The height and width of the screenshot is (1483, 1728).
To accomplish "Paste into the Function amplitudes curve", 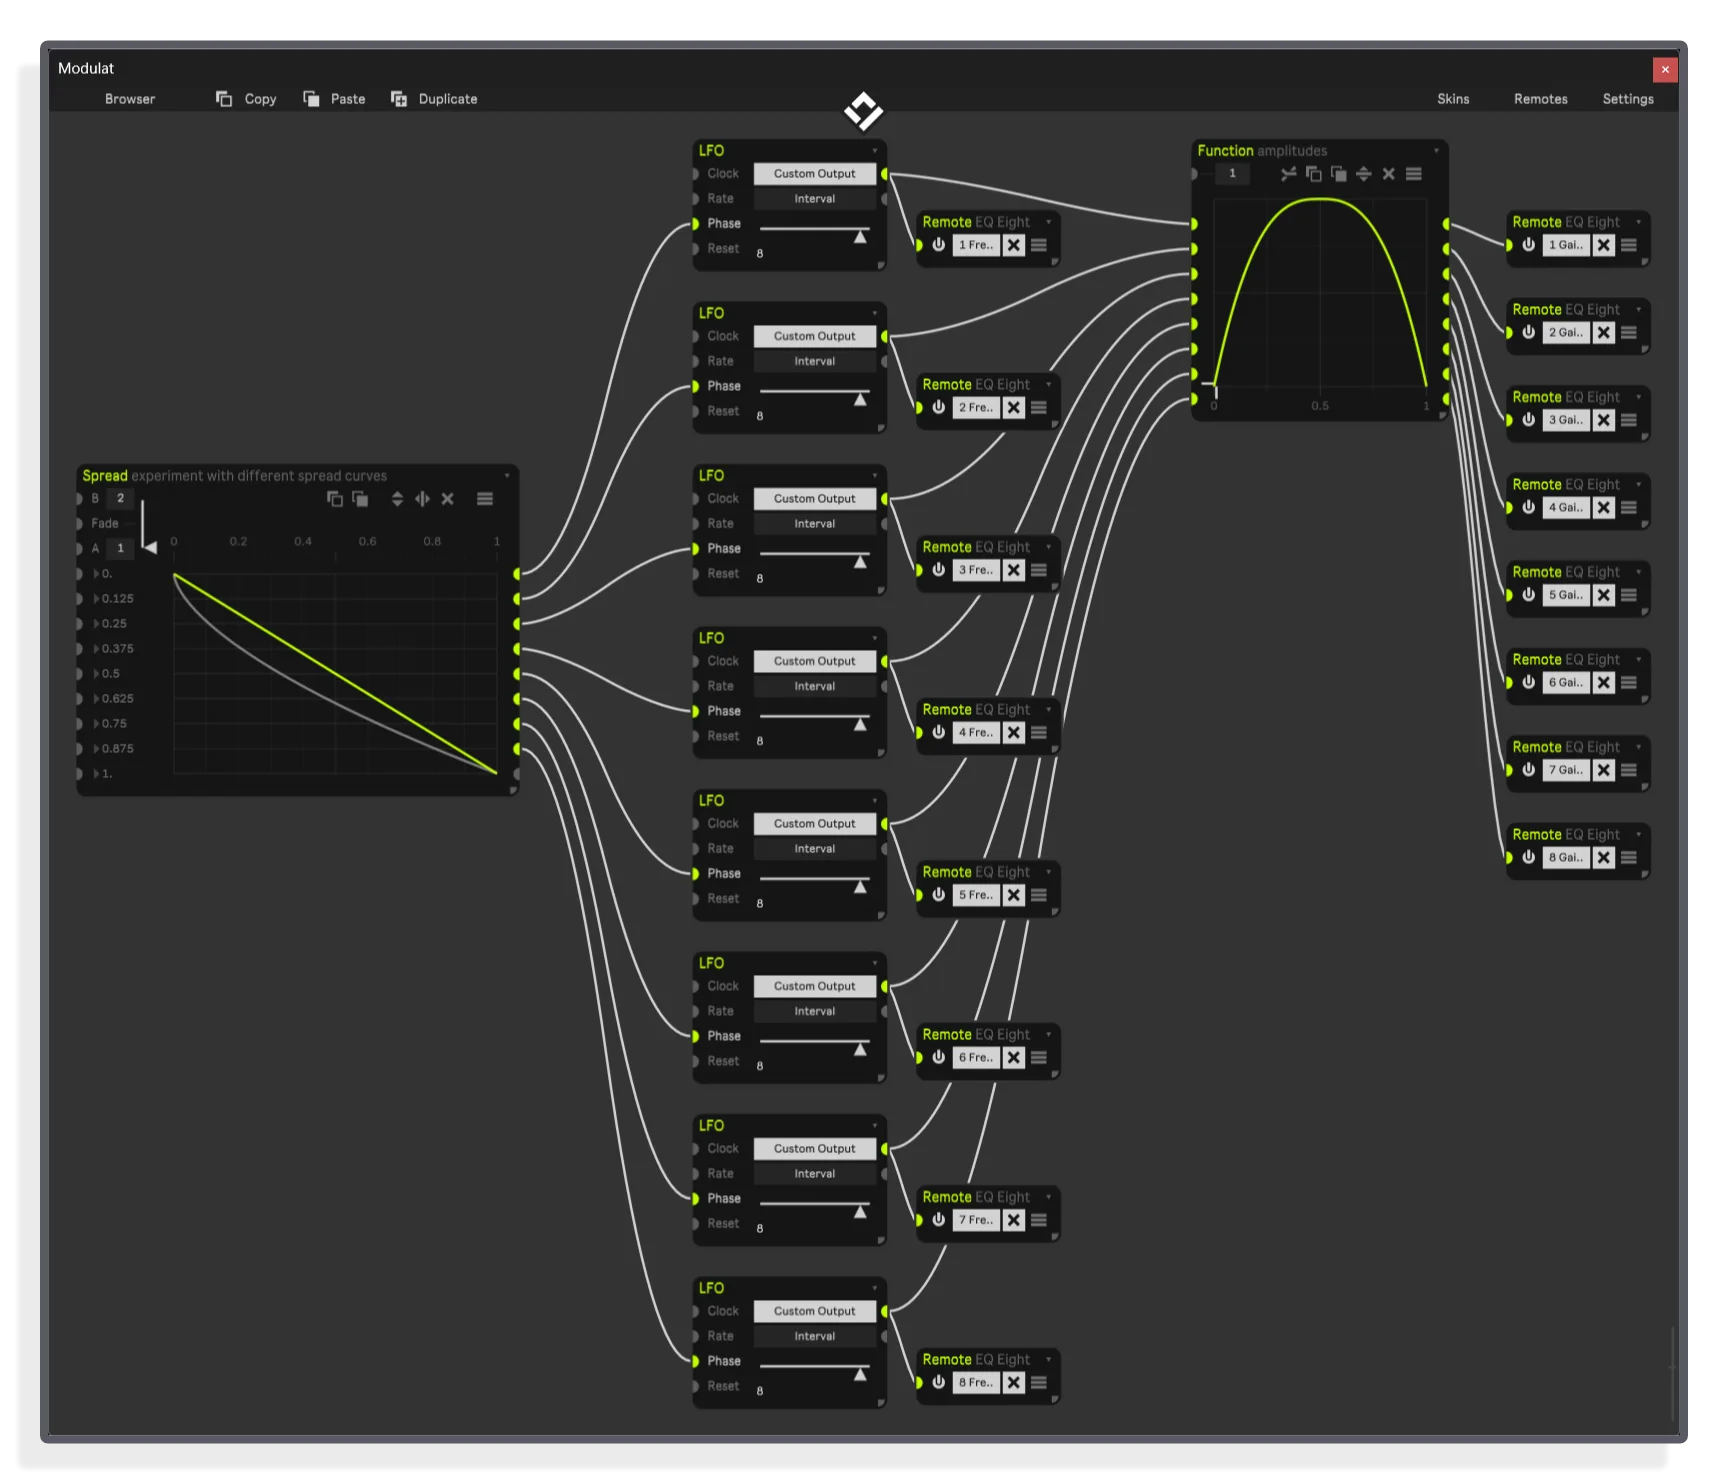I will 1338,174.
